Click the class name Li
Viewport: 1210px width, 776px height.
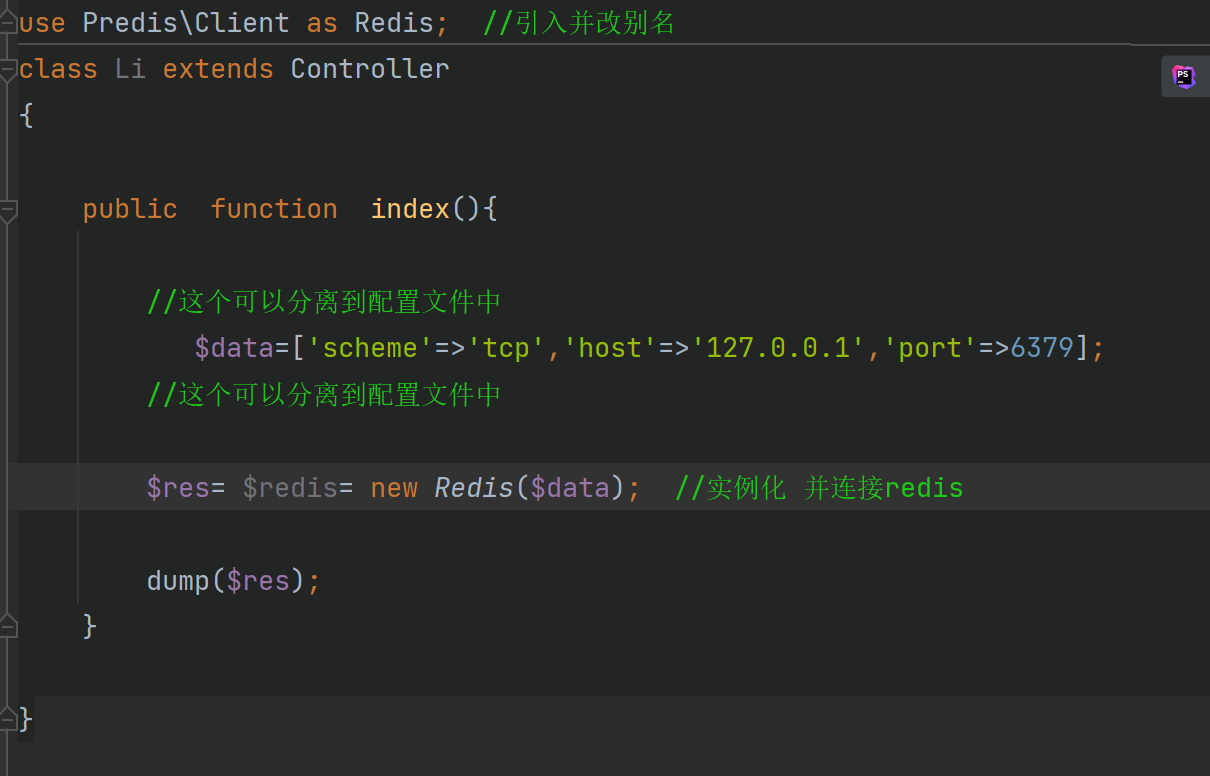tap(130, 69)
